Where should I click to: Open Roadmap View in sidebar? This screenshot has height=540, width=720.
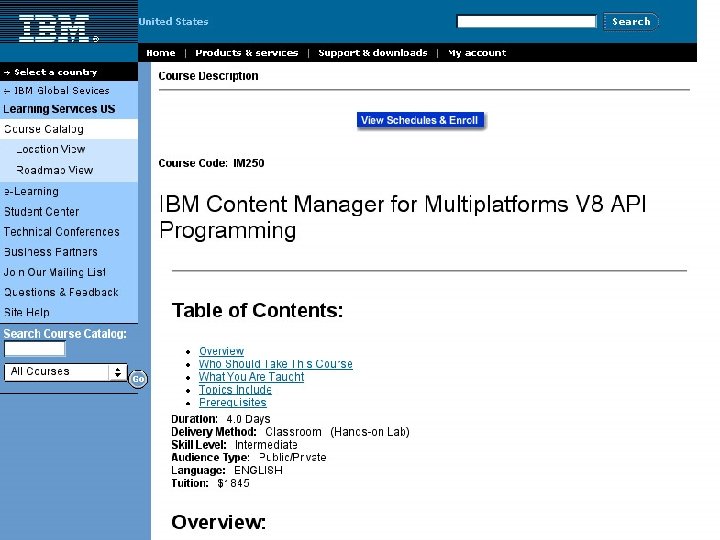point(55,170)
